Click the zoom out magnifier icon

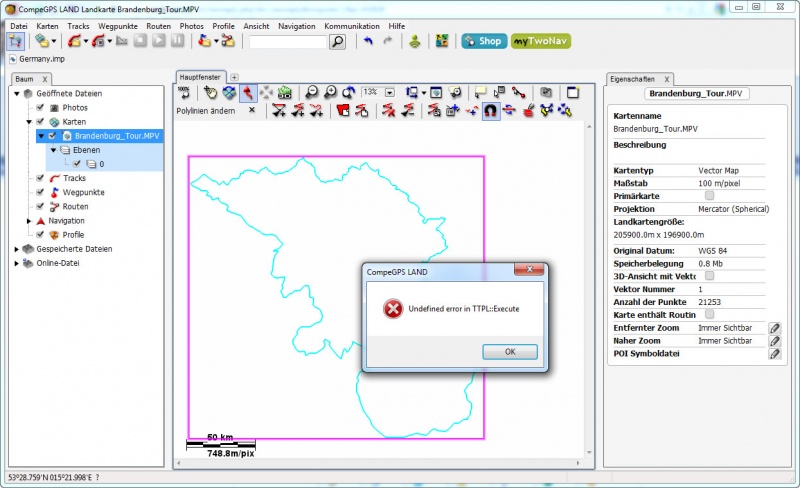(311, 92)
